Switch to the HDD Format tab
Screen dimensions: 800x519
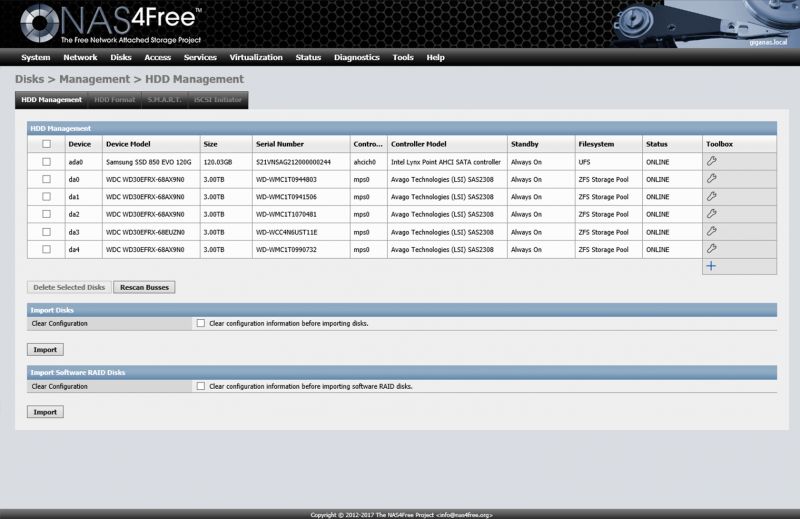(x=115, y=100)
